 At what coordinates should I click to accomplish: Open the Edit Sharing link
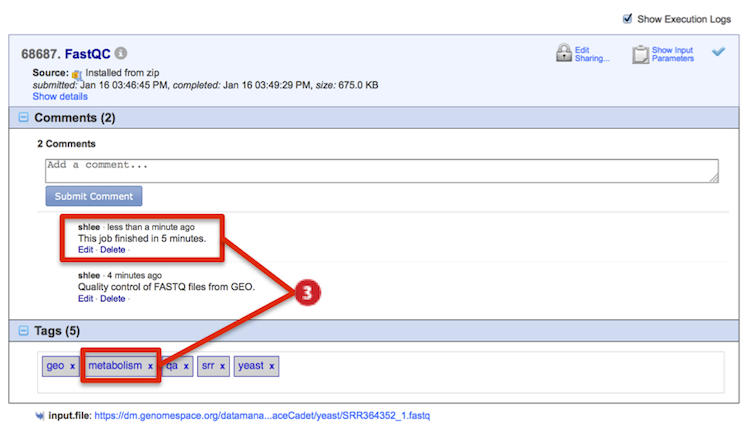point(592,54)
